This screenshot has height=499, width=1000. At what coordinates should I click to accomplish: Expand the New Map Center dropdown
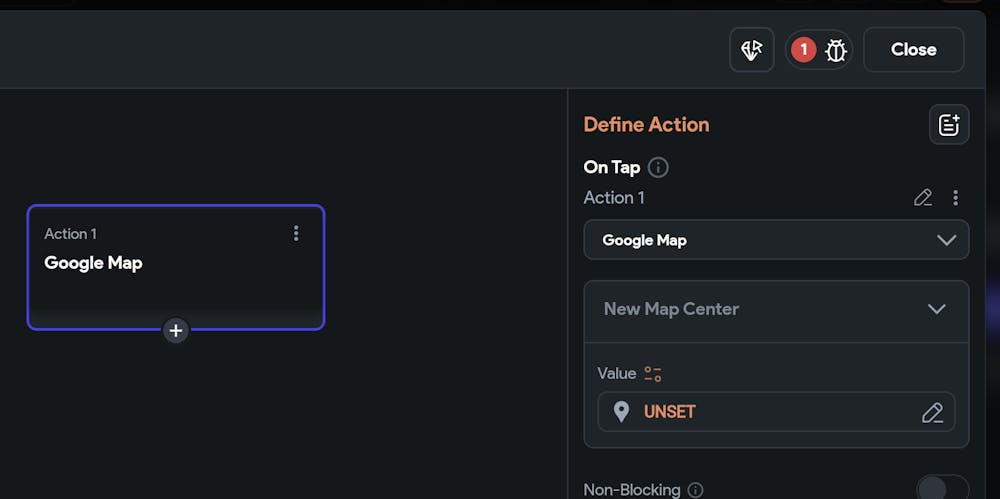pyautogui.click(x=776, y=309)
